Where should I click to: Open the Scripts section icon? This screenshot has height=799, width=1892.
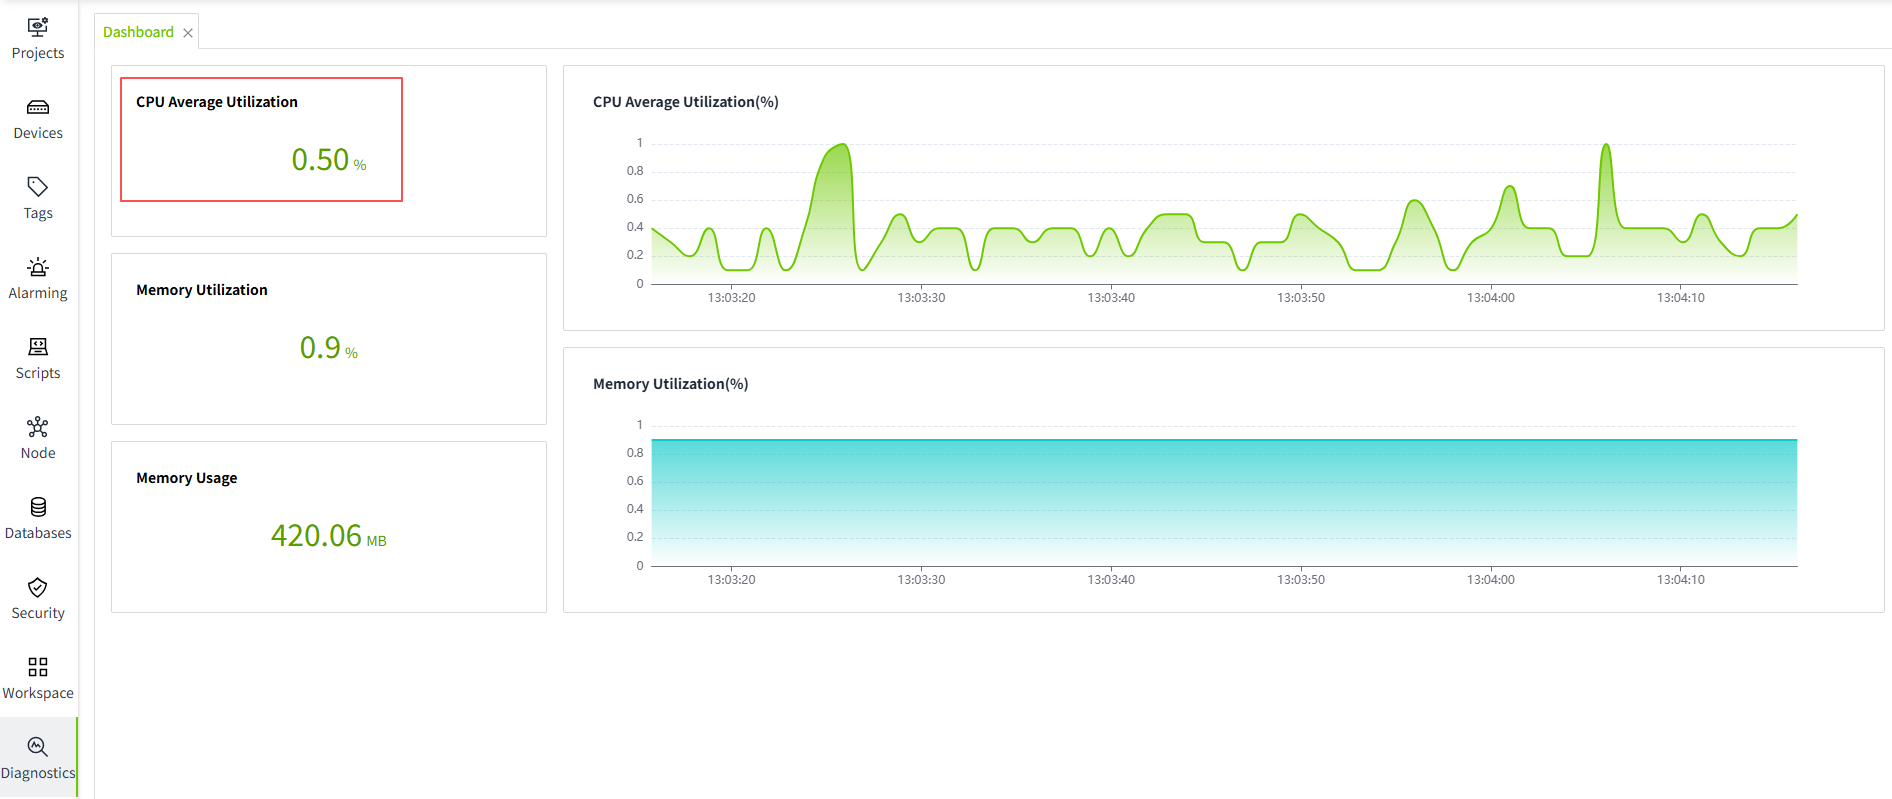38,347
